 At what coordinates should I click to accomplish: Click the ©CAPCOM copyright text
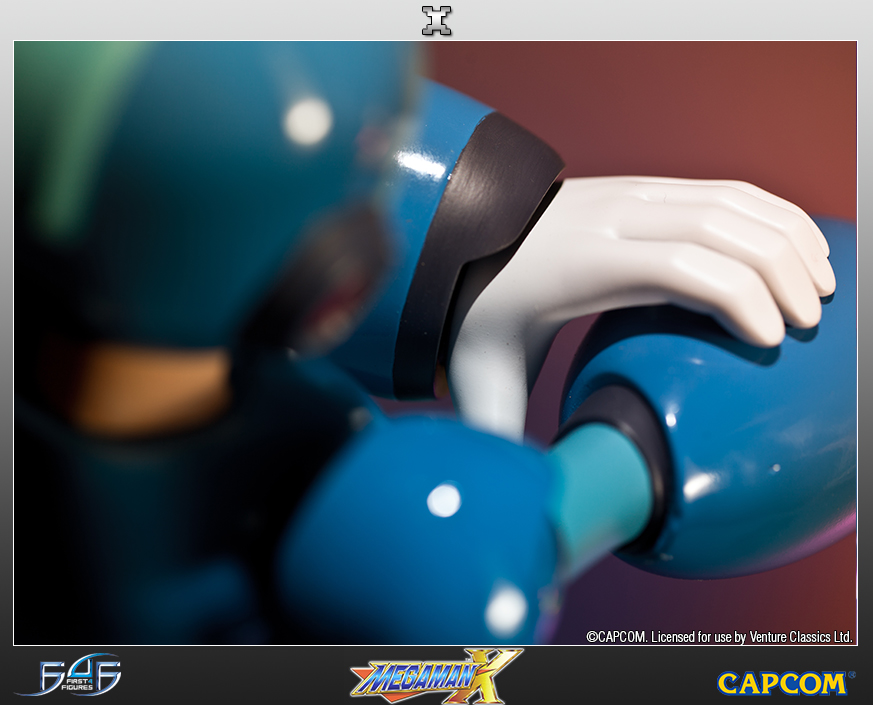[x=617, y=636]
